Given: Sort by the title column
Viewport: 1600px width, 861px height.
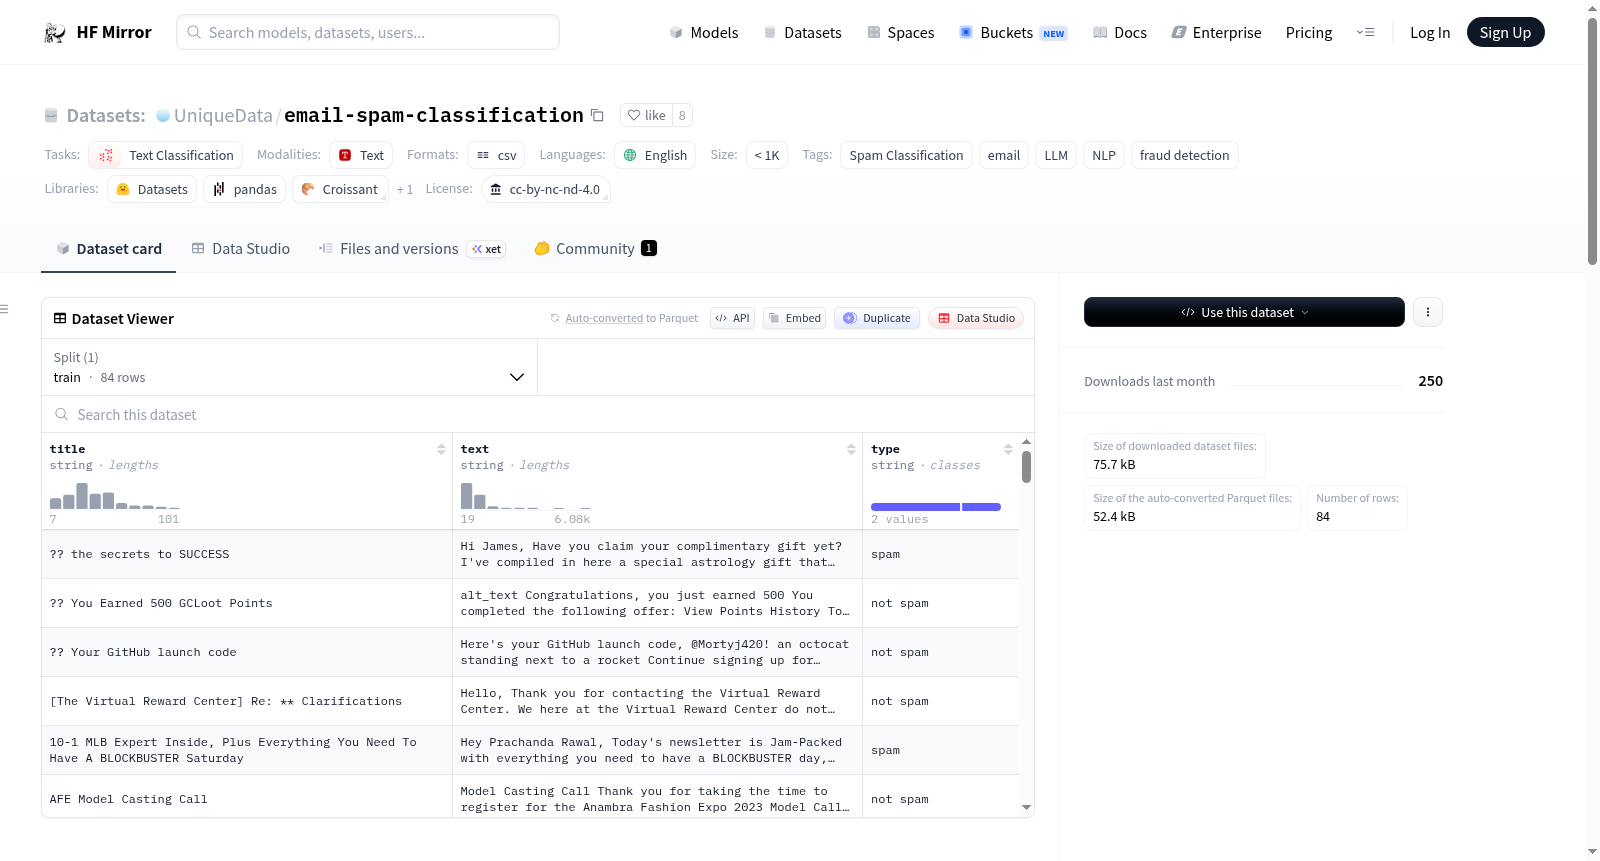Looking at the screenshot, I should click(x=441, y=449).
